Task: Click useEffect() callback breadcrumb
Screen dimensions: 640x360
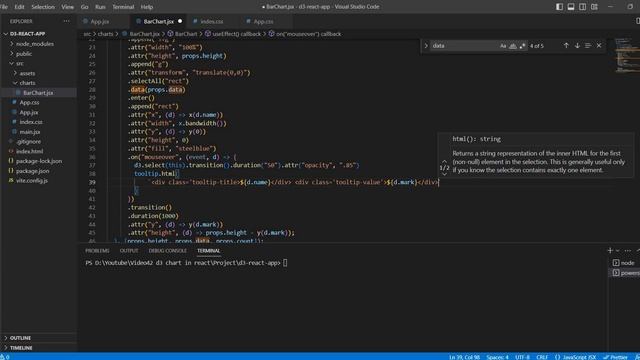Action: pyautogui.click(x=233, y=34)
